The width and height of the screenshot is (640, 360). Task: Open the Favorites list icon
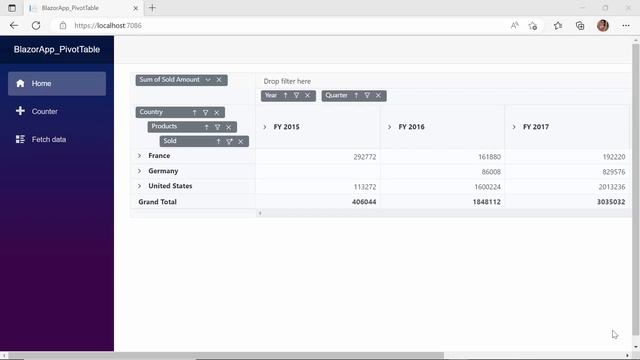tap(558, 25)
